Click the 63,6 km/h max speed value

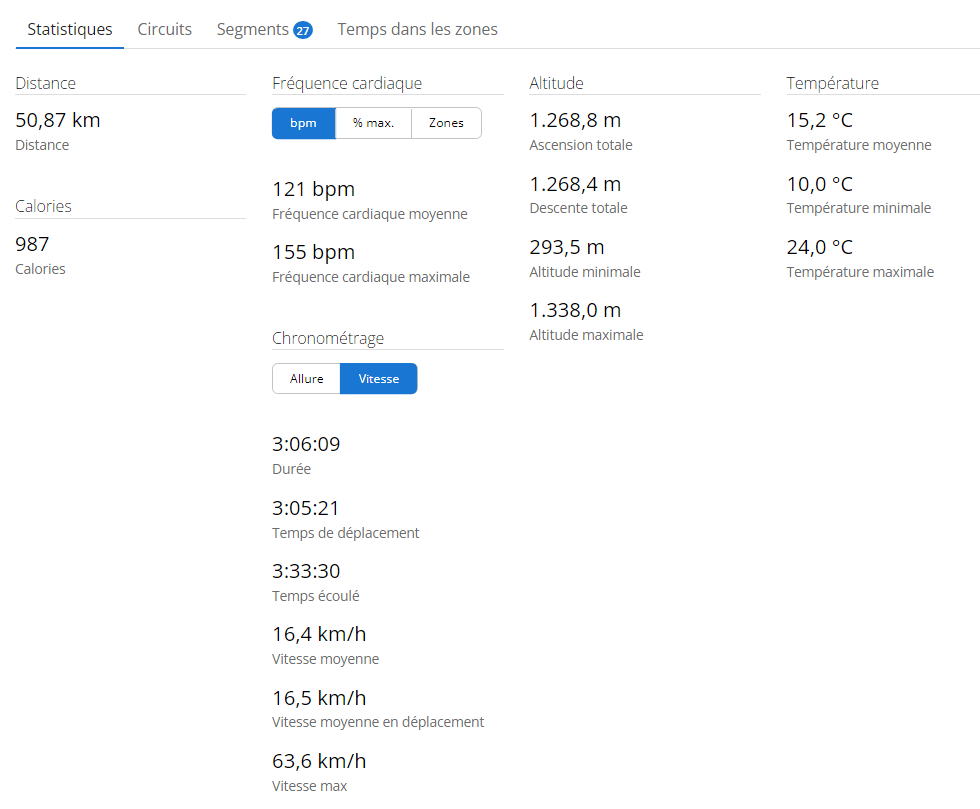319,761
